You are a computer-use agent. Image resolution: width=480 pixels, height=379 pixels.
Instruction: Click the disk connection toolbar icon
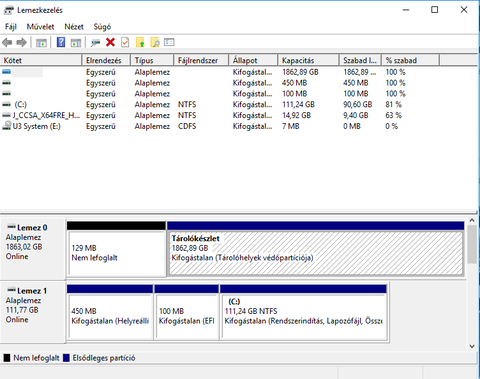(x=95, y=43)
